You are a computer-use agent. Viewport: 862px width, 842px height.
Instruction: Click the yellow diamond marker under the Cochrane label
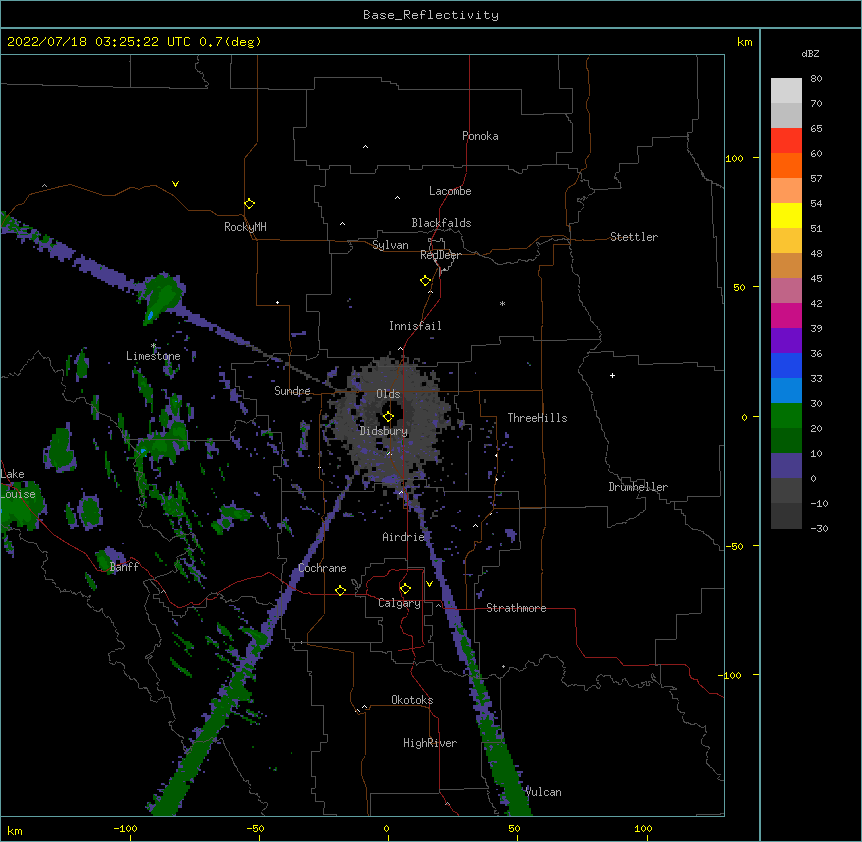(340, 590)
